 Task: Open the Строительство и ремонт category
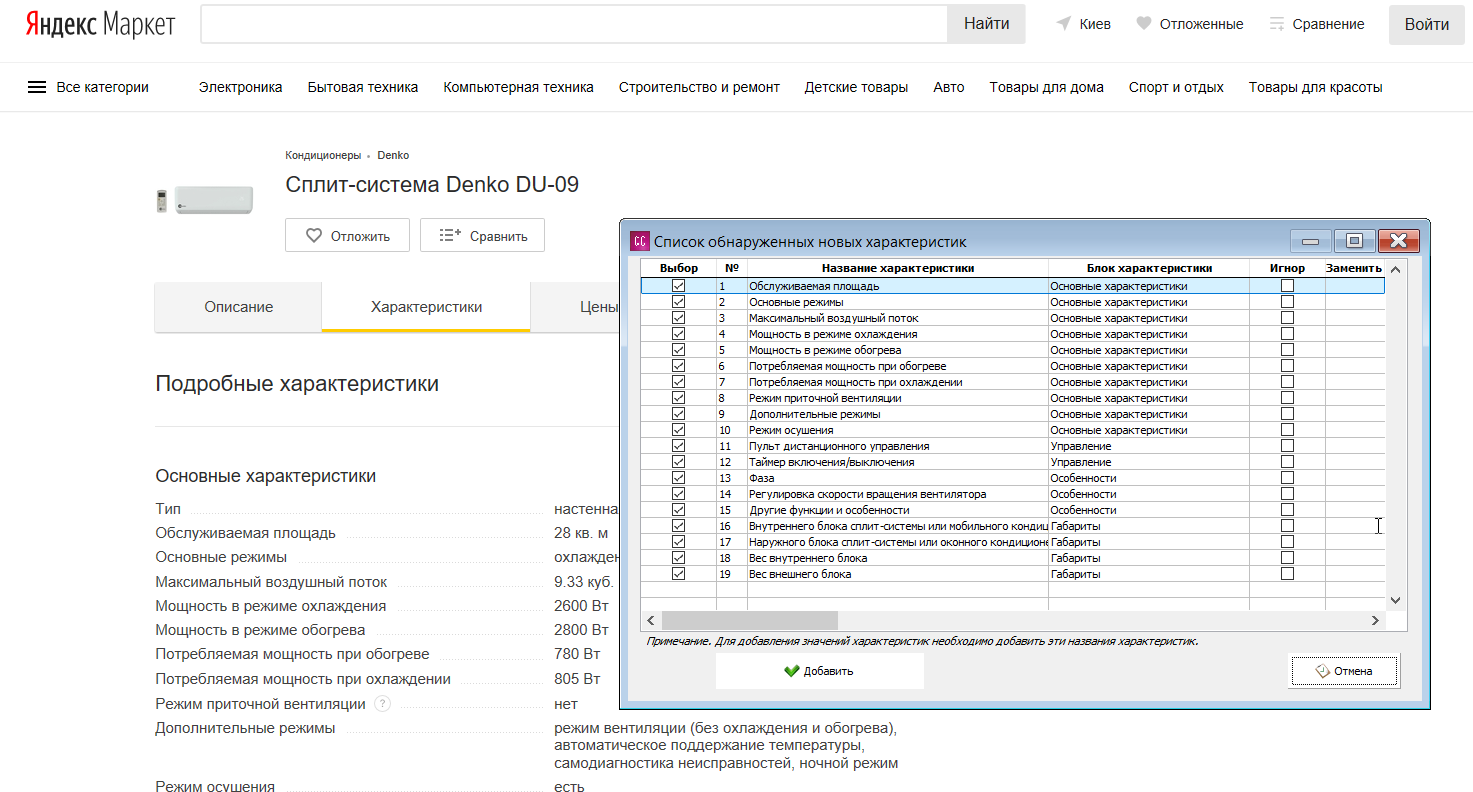click(x=699, y=87)
